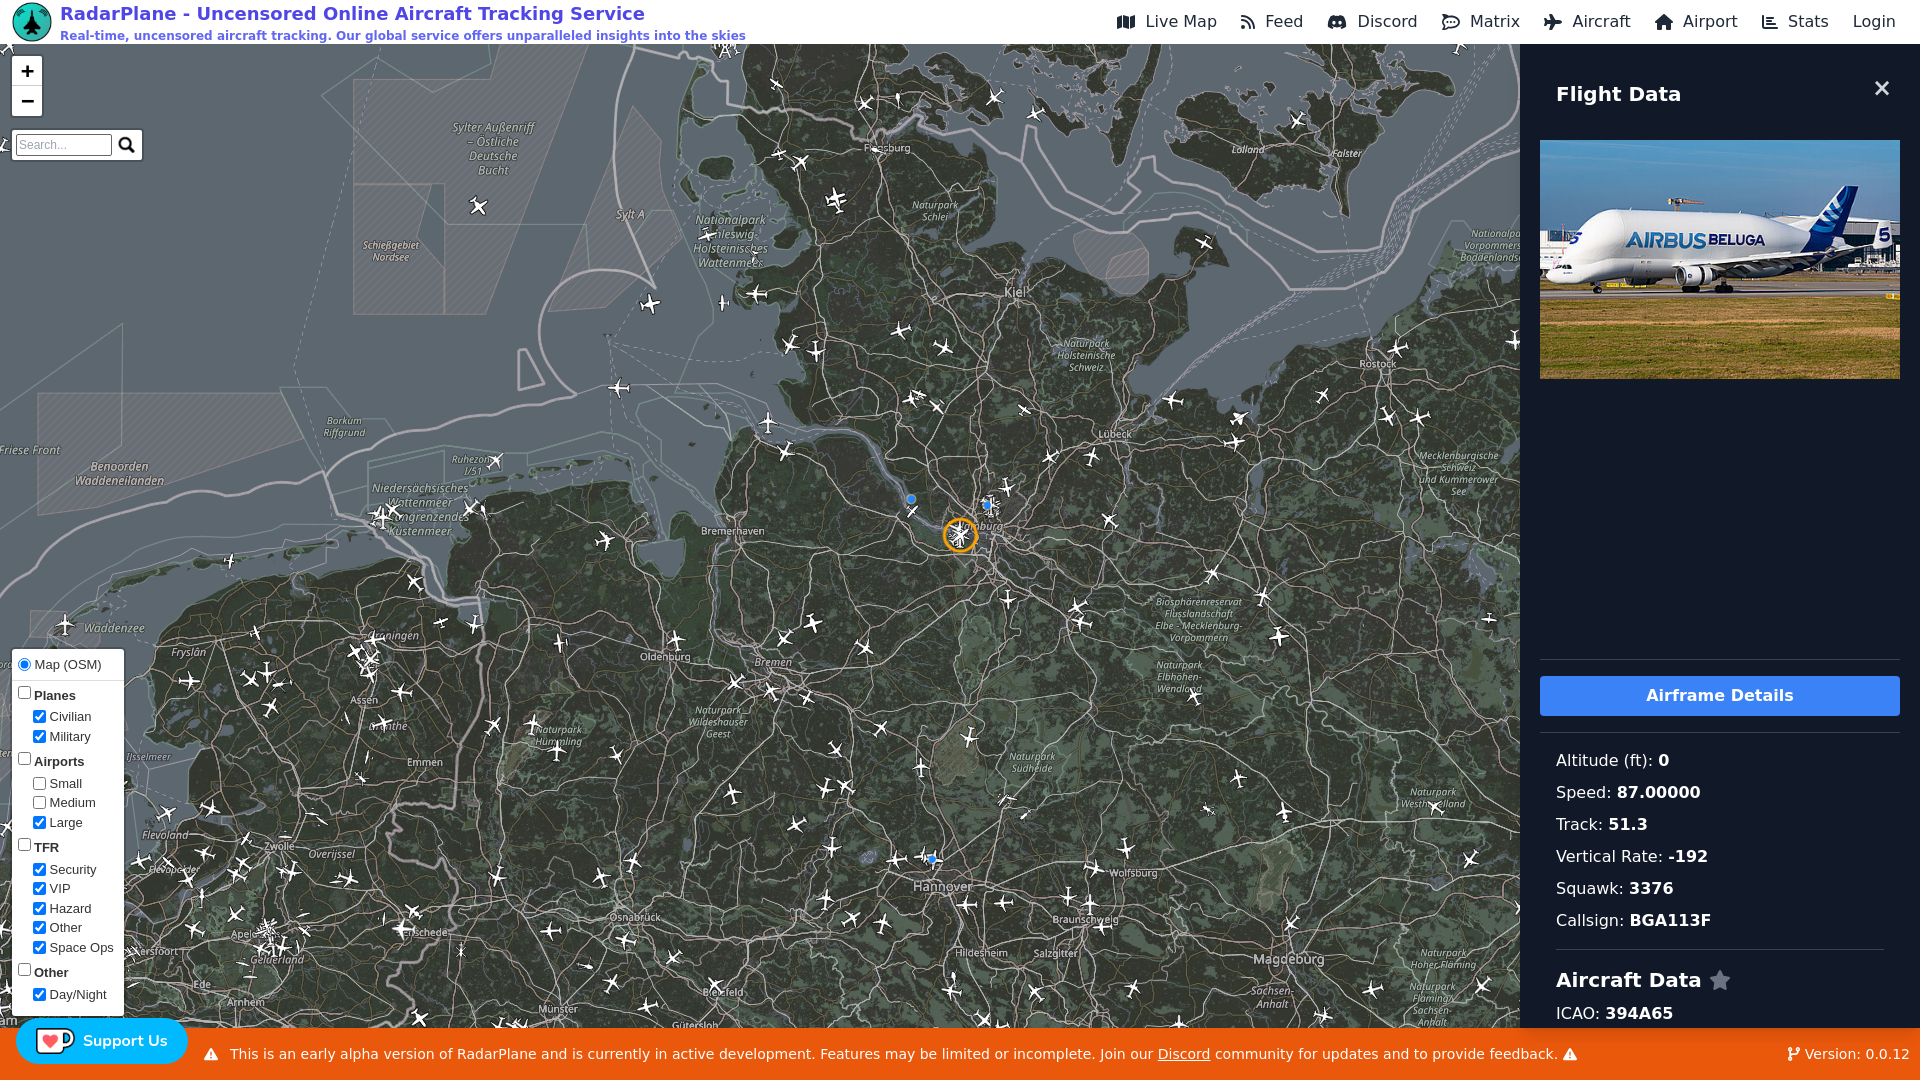Open the Live Map menu item
The height and width of the screenshot is (1080, 1920).
coord(1167,22)
